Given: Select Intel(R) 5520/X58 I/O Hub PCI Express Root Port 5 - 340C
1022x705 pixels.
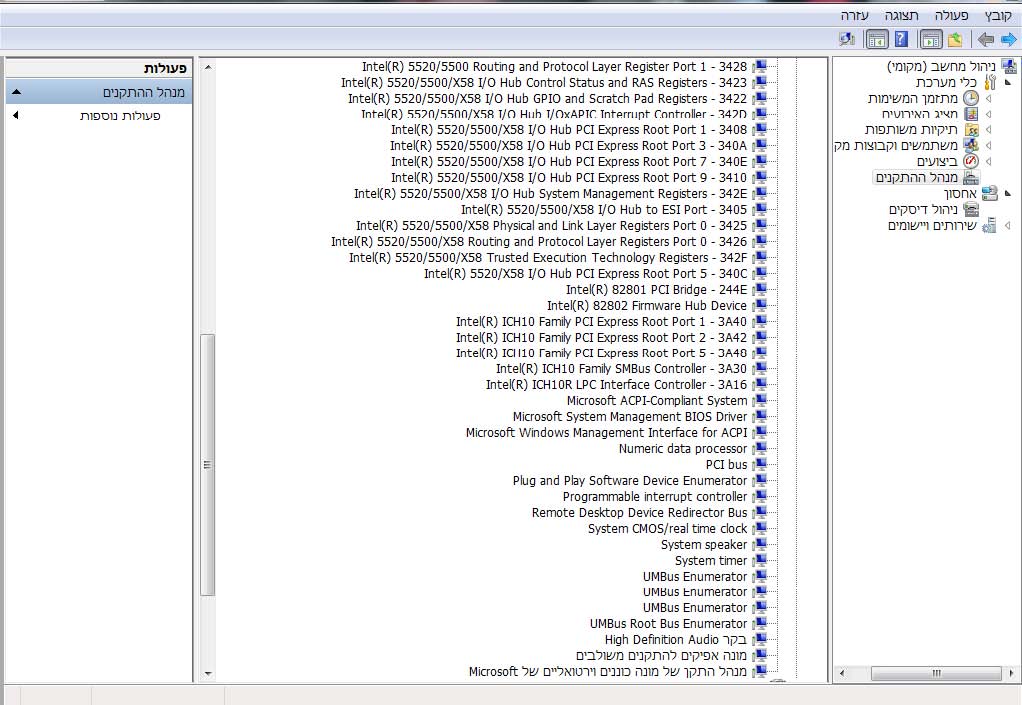Looking at the screenshot, I should pyautogui.click(x=585, y=274).
